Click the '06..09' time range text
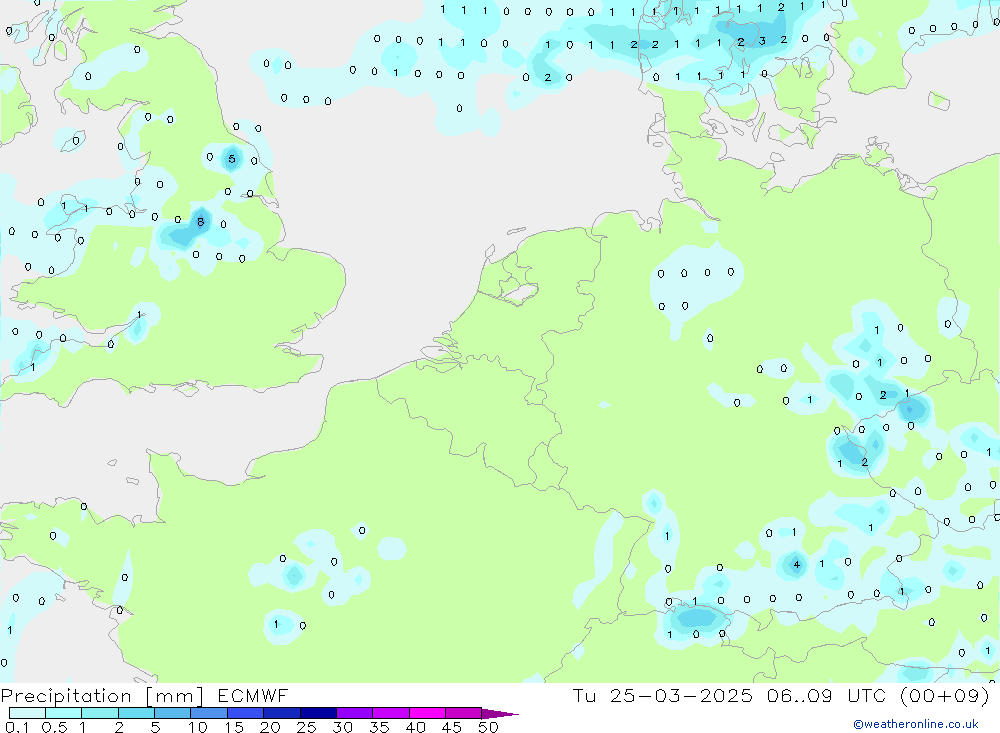Viewport: 1000px width, 733px height. pos(800,696)
